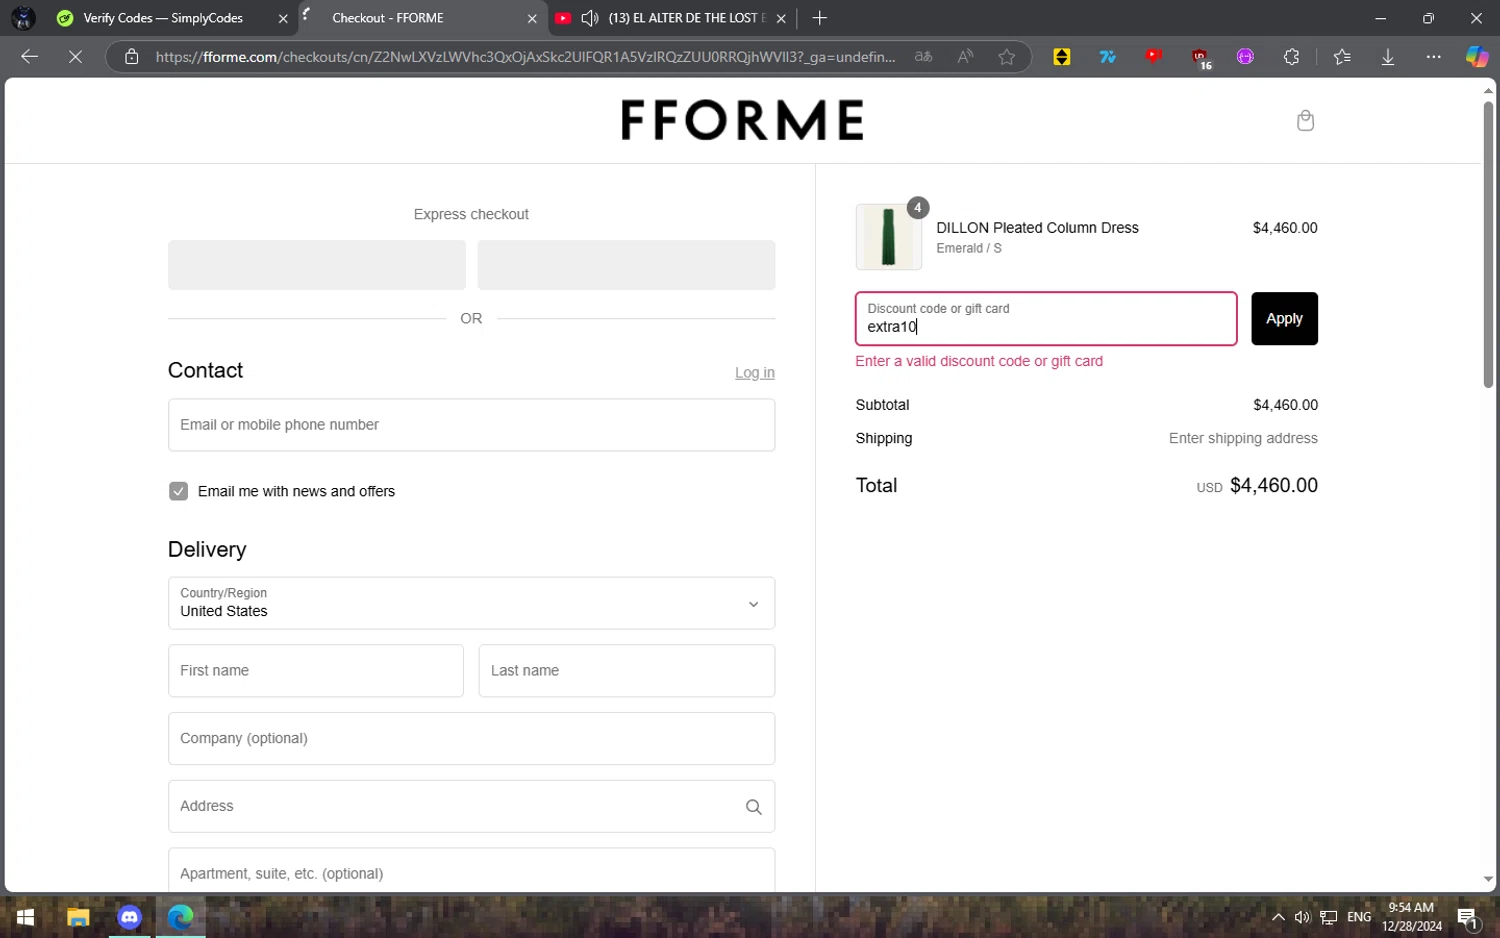
Task: Open the ENG language indicator
Action: coord(1359,917)
